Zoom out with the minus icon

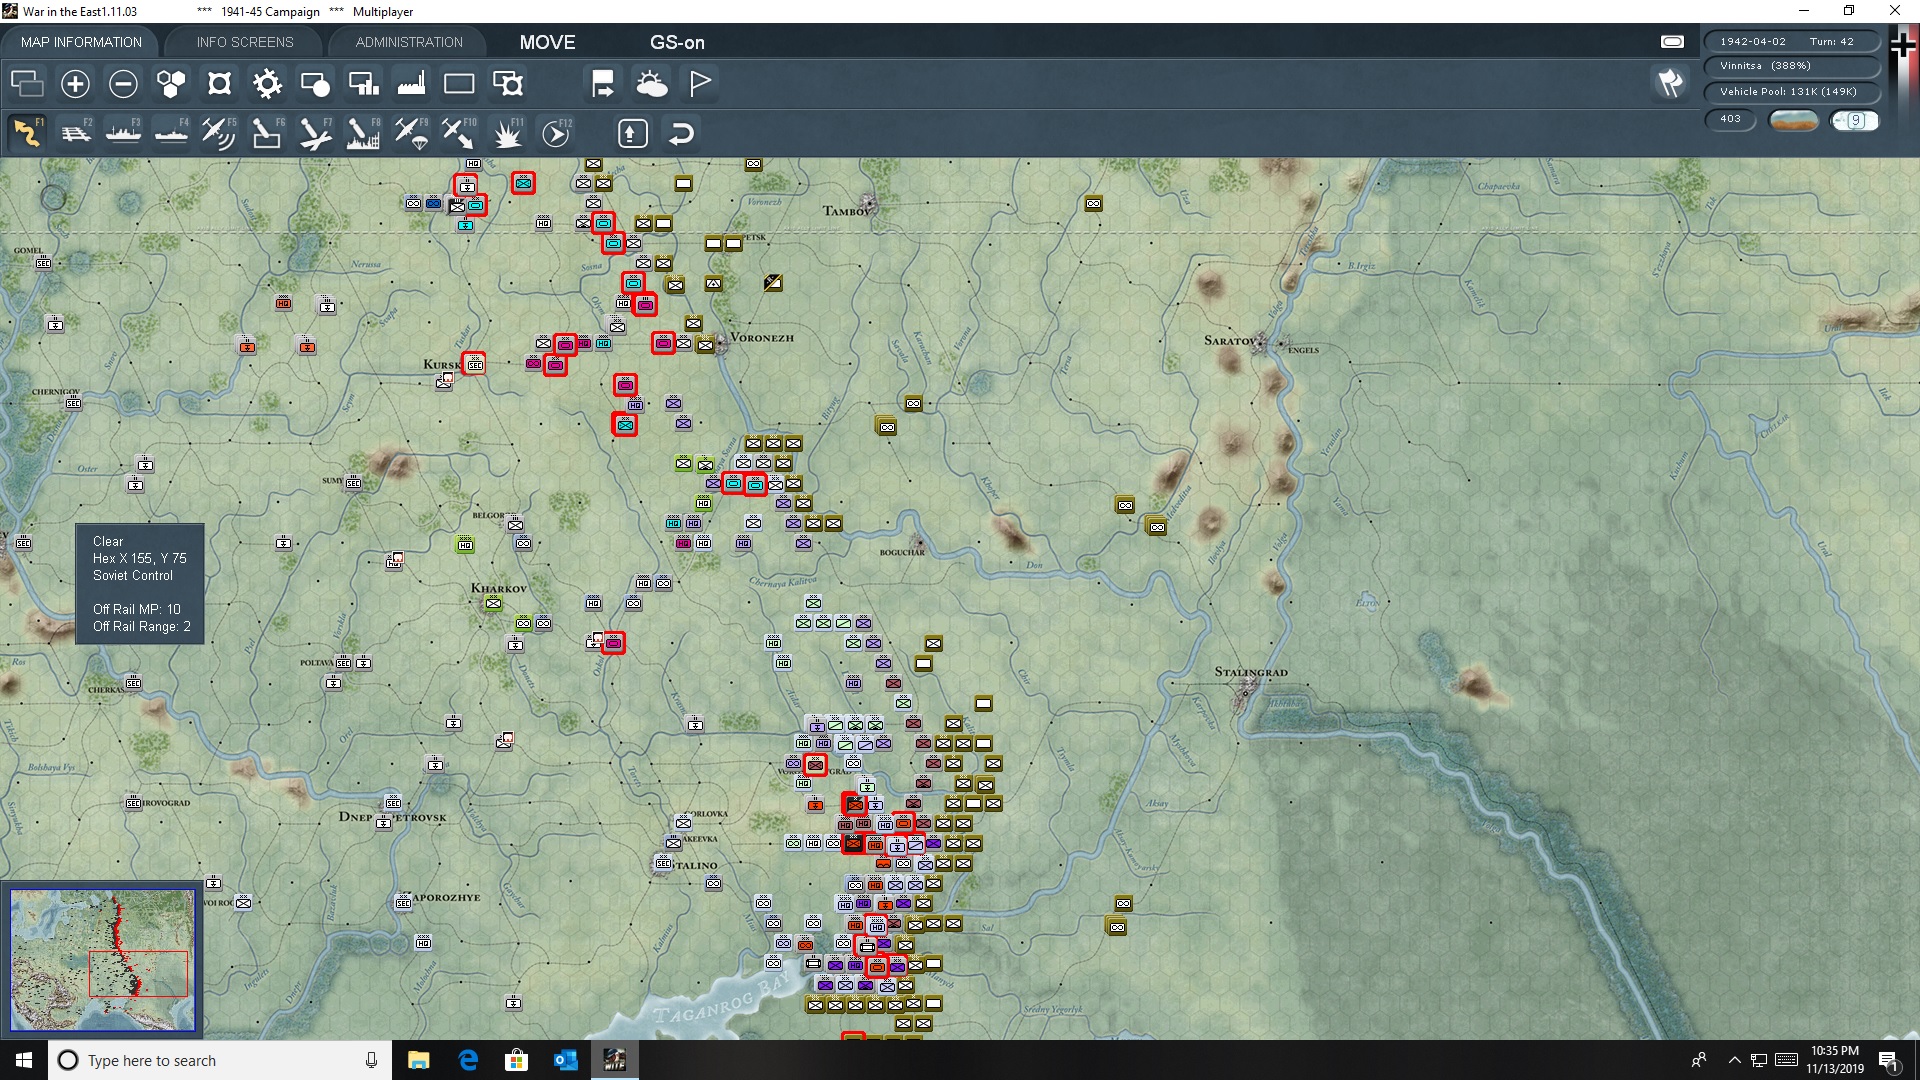tap(123, 83)
